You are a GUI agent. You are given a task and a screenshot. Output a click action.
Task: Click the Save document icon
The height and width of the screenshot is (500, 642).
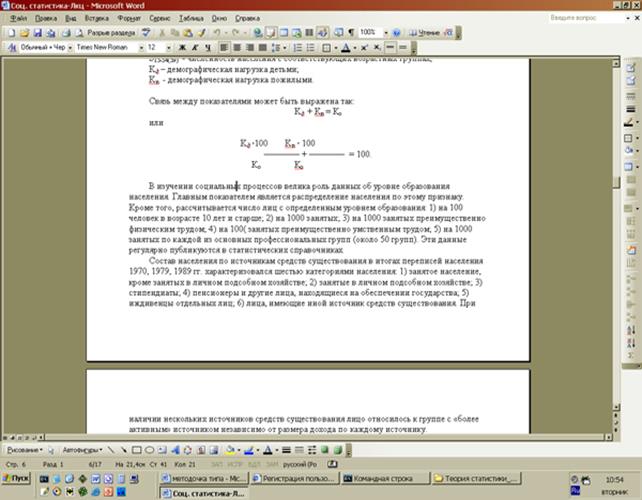[35, 32]
